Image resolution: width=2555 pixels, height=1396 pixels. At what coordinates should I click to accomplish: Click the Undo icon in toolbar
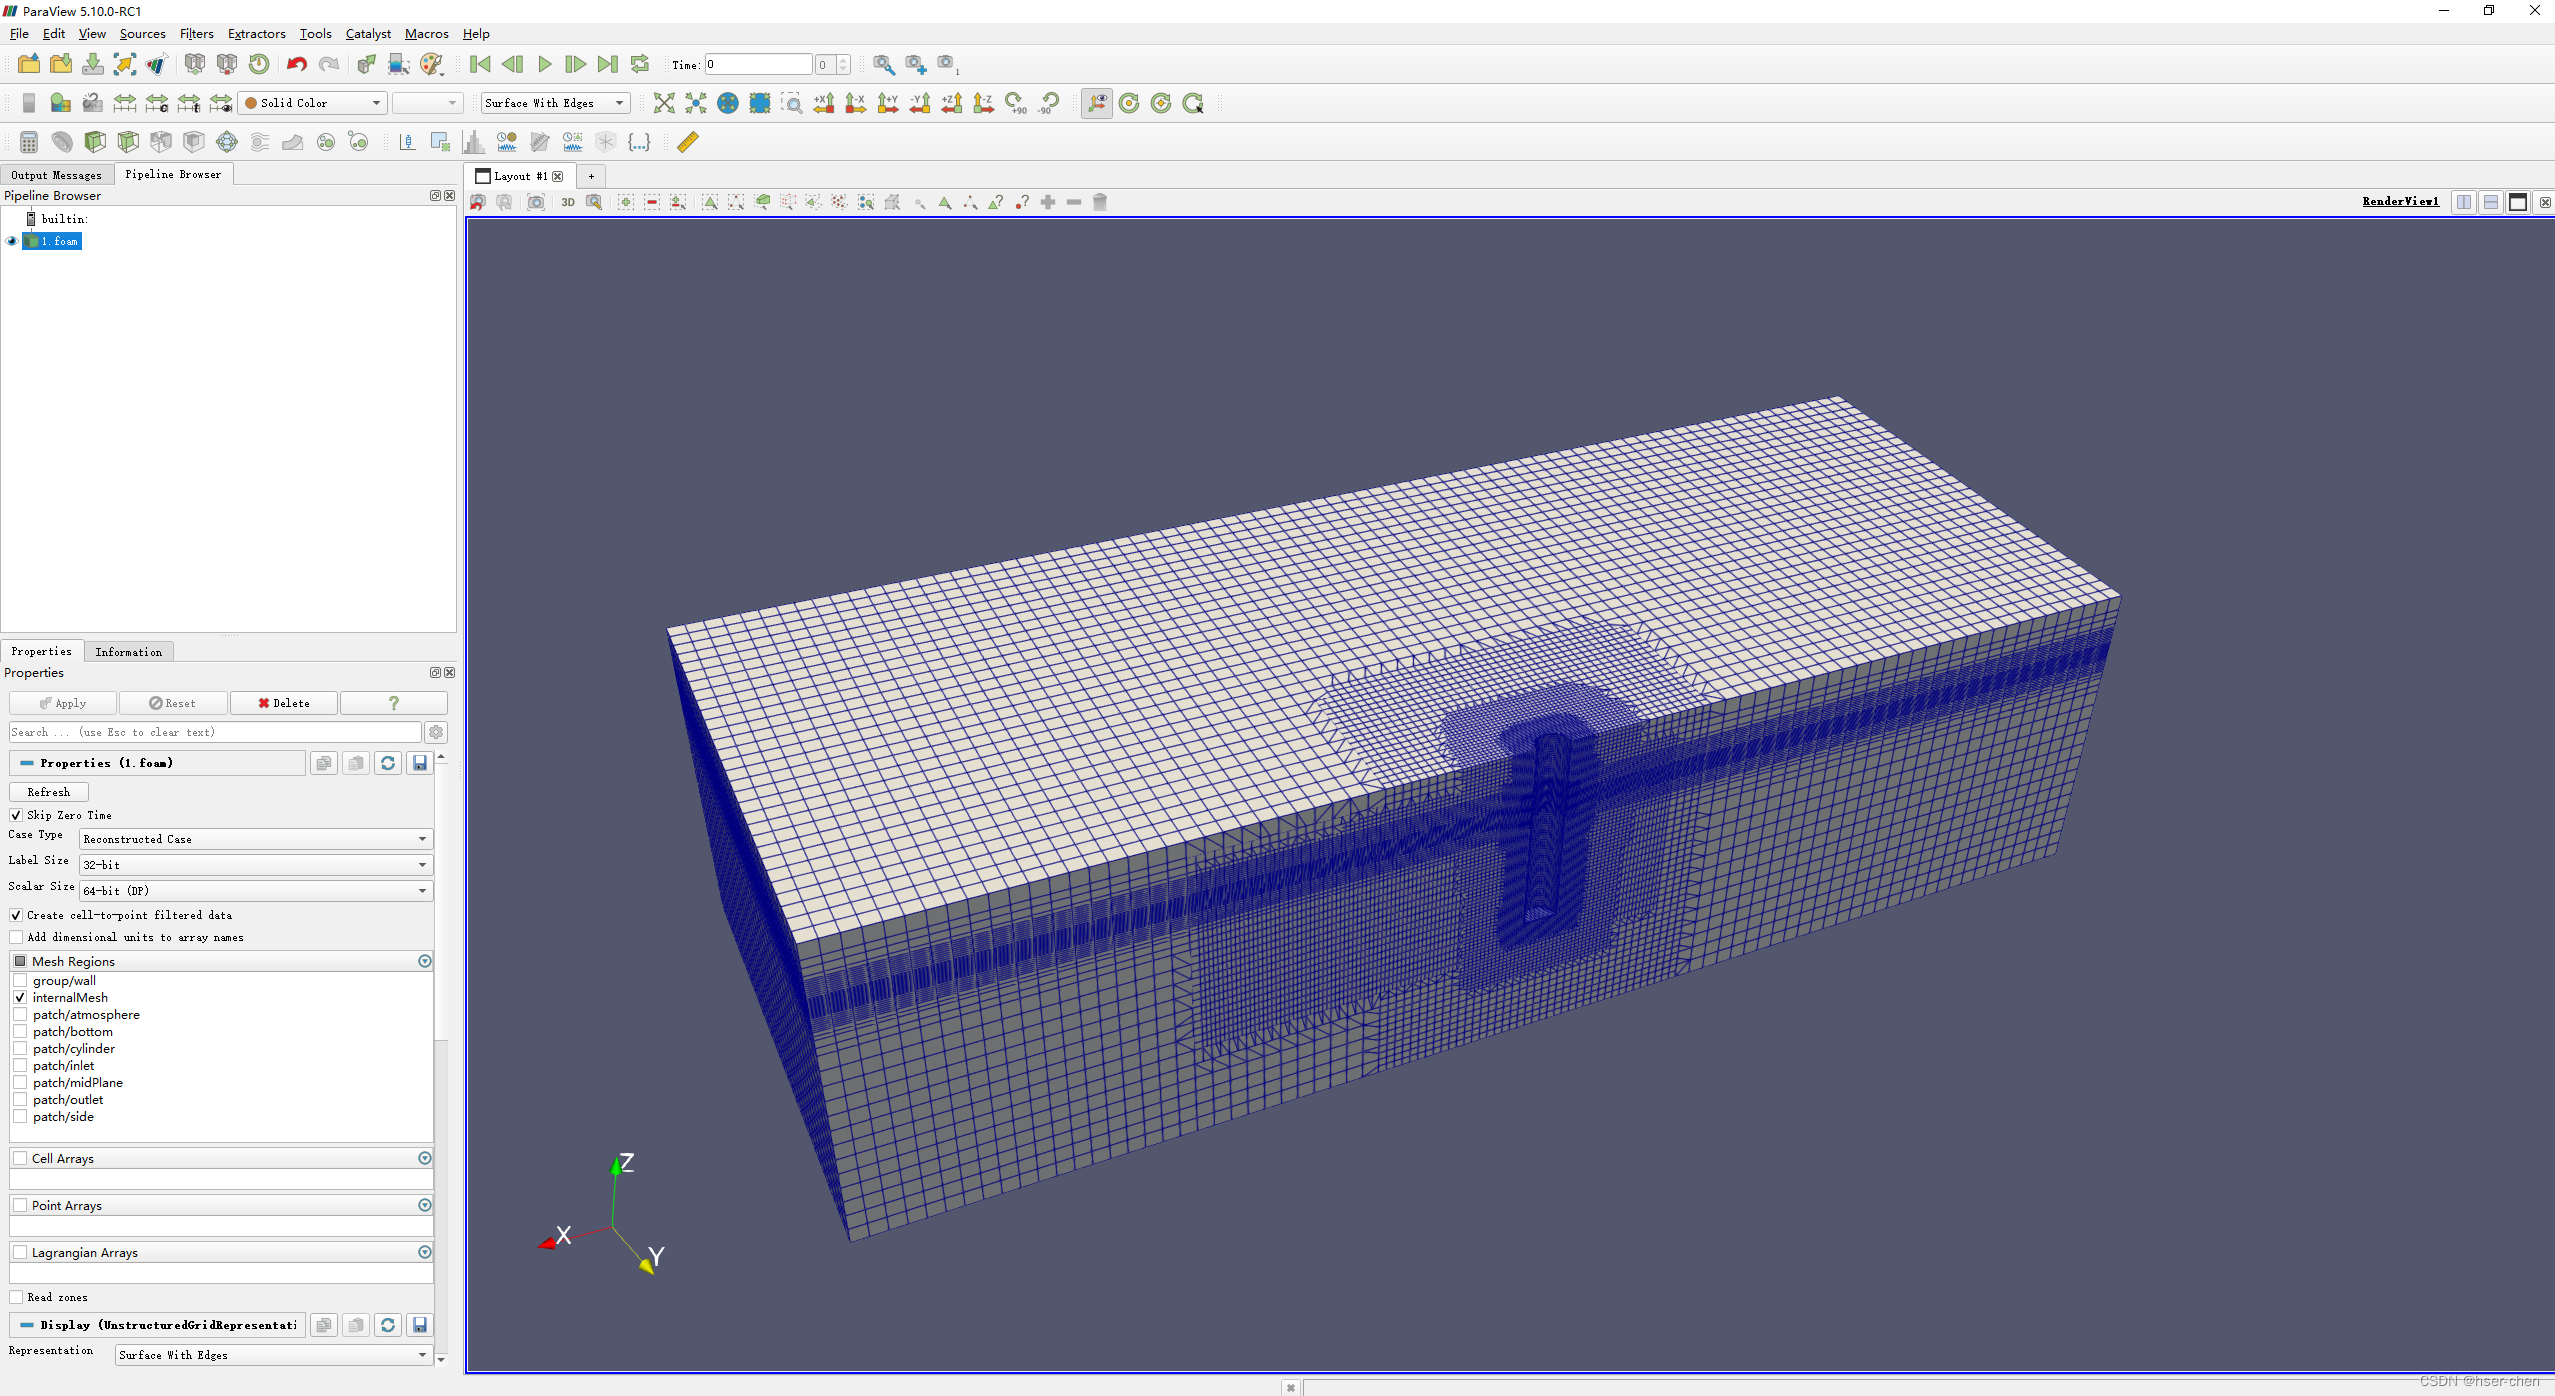click(x=296, y=64)
